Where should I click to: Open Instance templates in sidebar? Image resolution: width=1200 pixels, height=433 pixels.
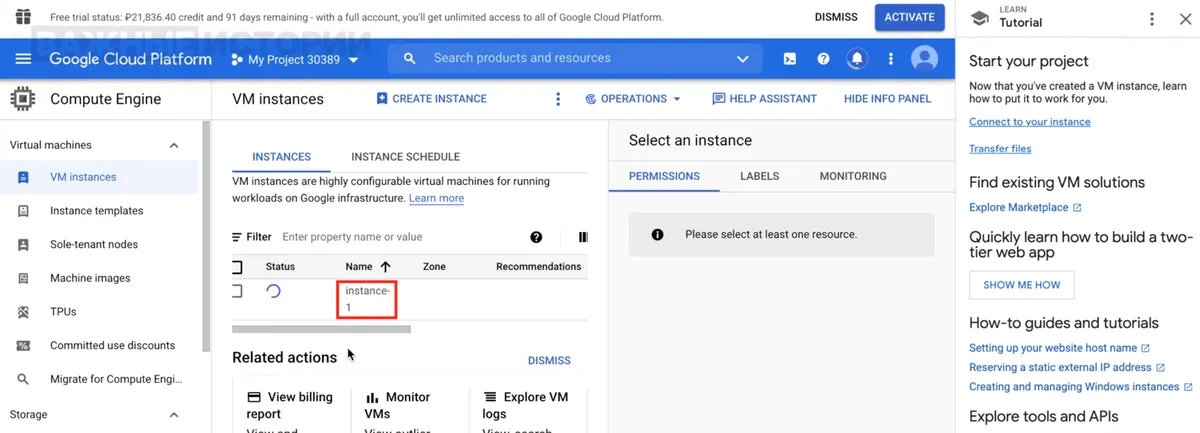99,211
